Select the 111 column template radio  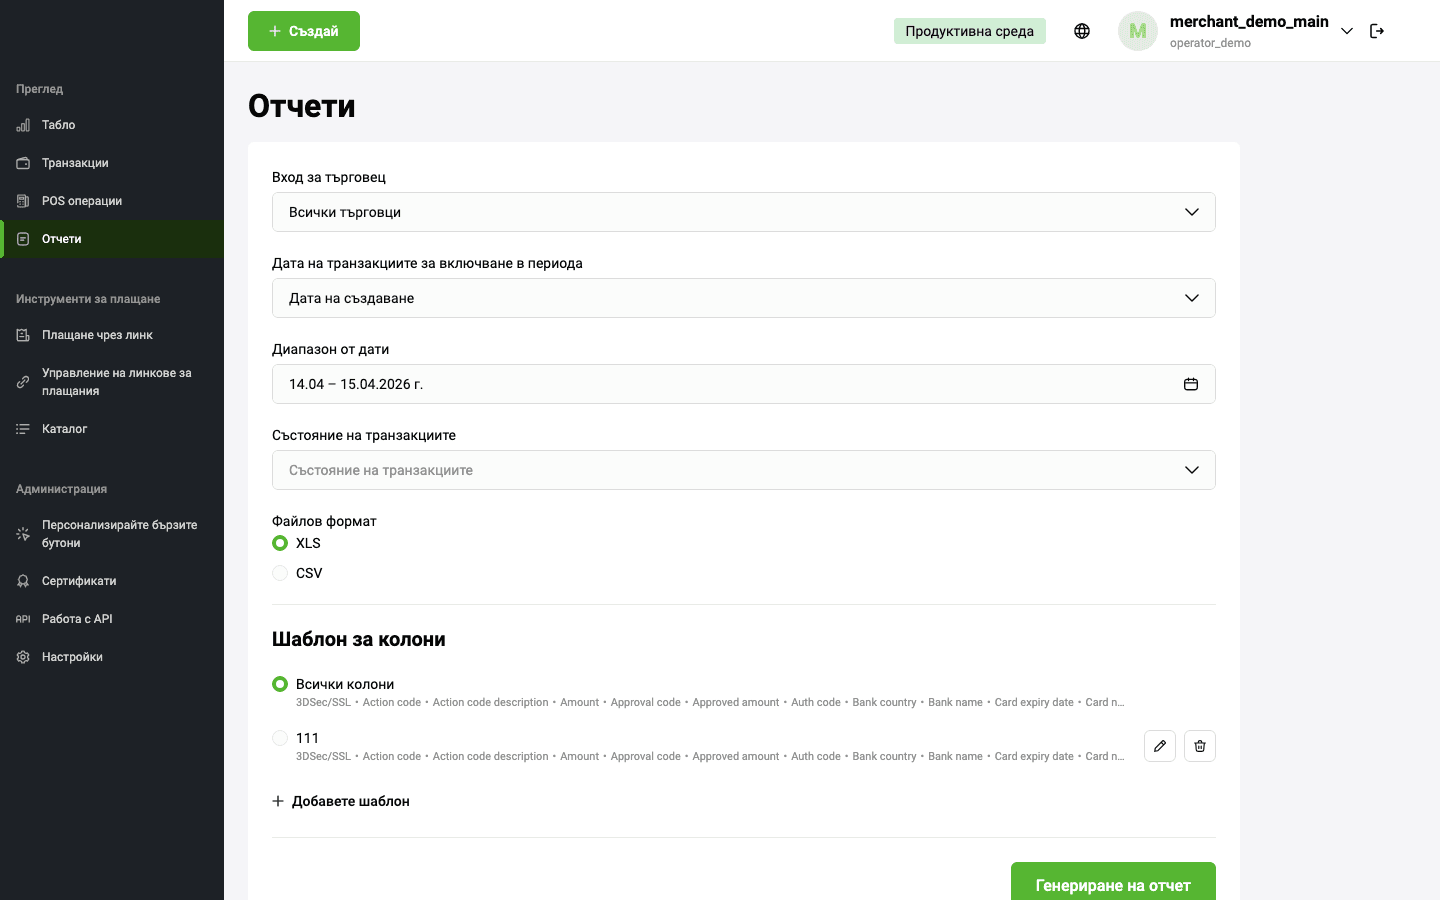[280, 738]
